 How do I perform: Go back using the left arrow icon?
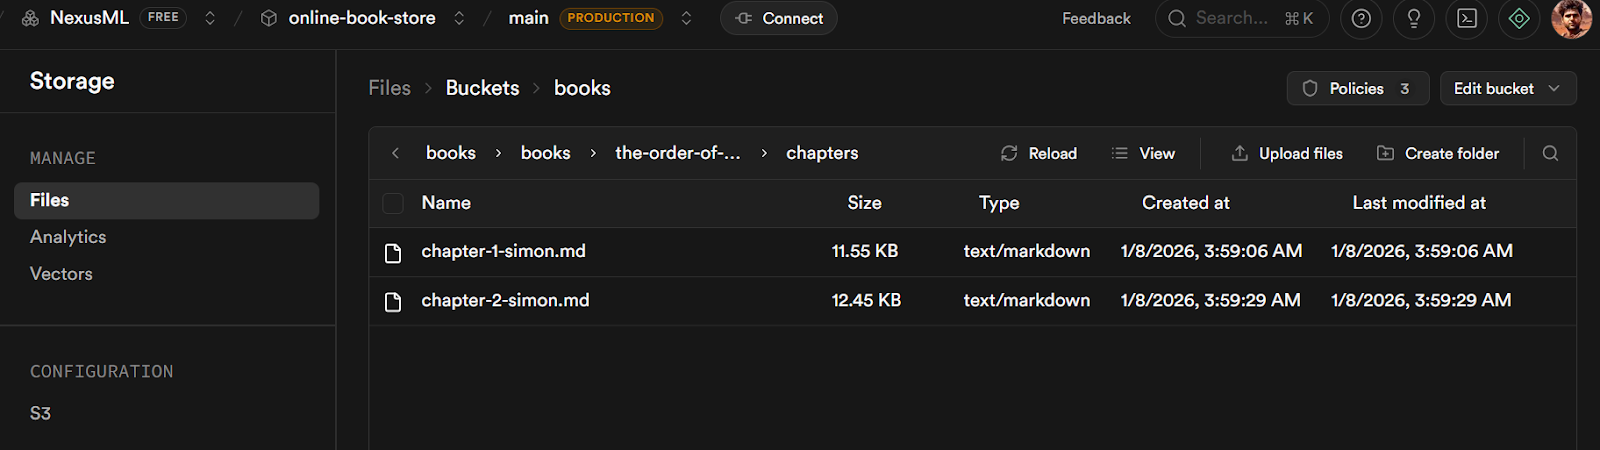[396, 153]
